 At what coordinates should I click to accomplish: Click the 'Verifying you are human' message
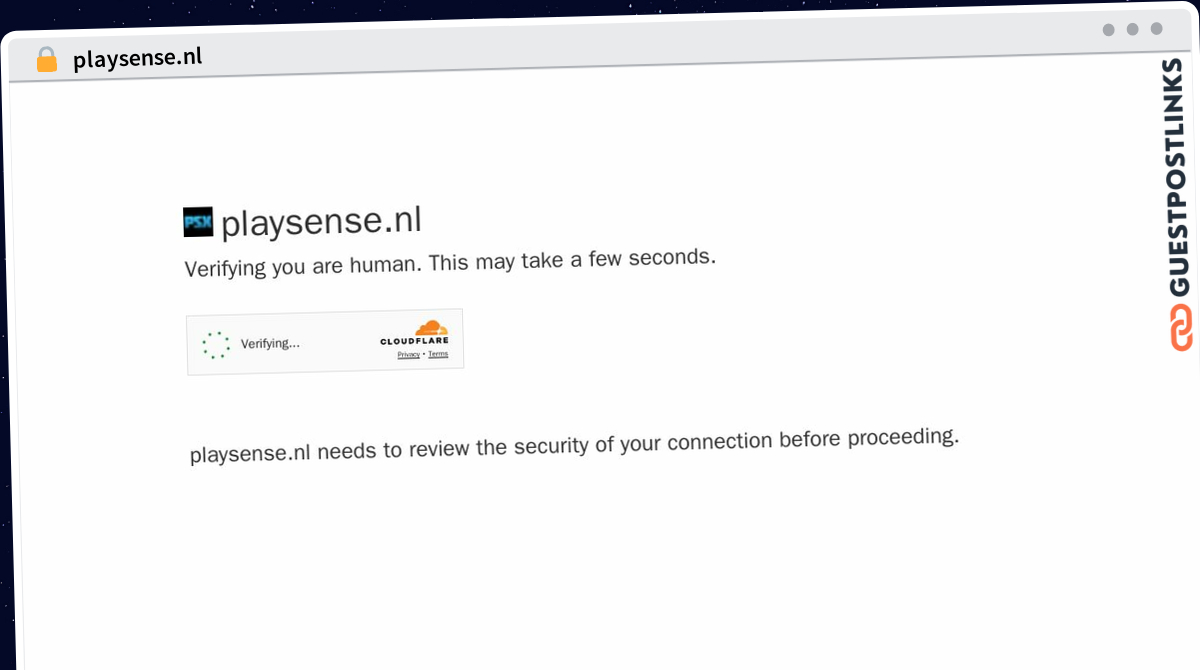pos(450,263)
